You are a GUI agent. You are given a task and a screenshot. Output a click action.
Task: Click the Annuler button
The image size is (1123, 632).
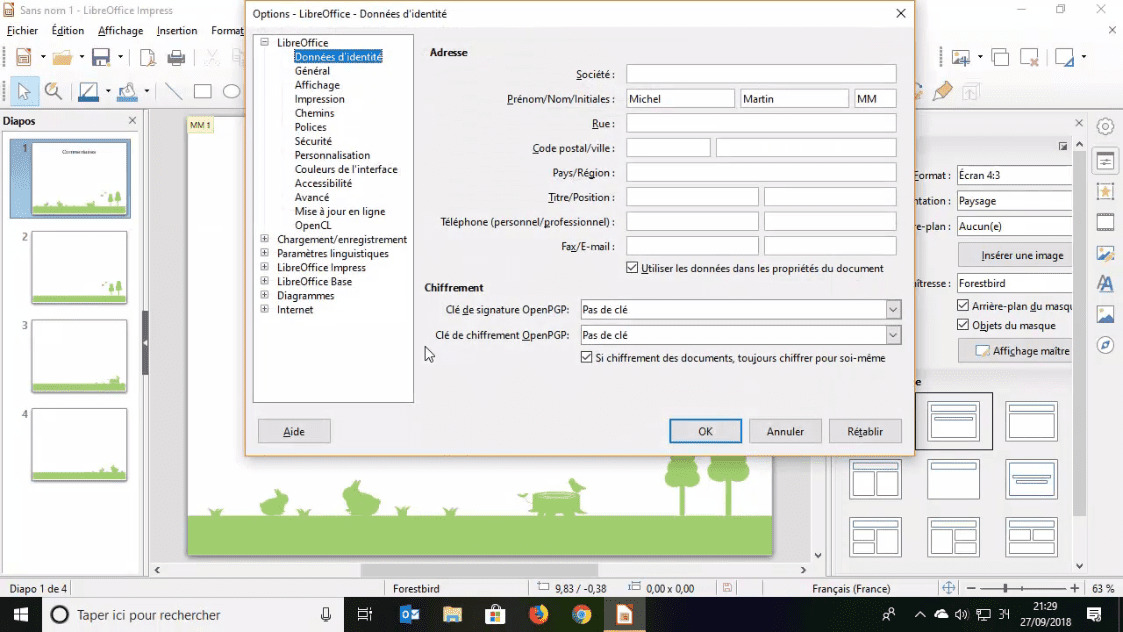click(785, 431)
